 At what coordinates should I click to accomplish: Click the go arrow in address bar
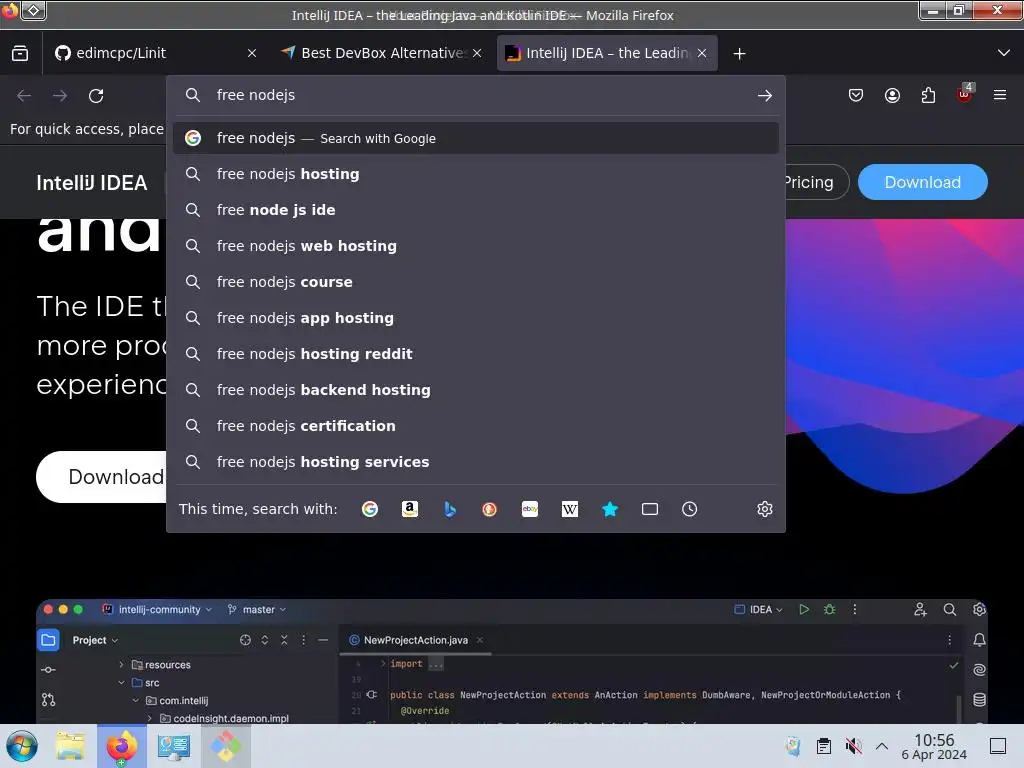(x=765, y=95)
